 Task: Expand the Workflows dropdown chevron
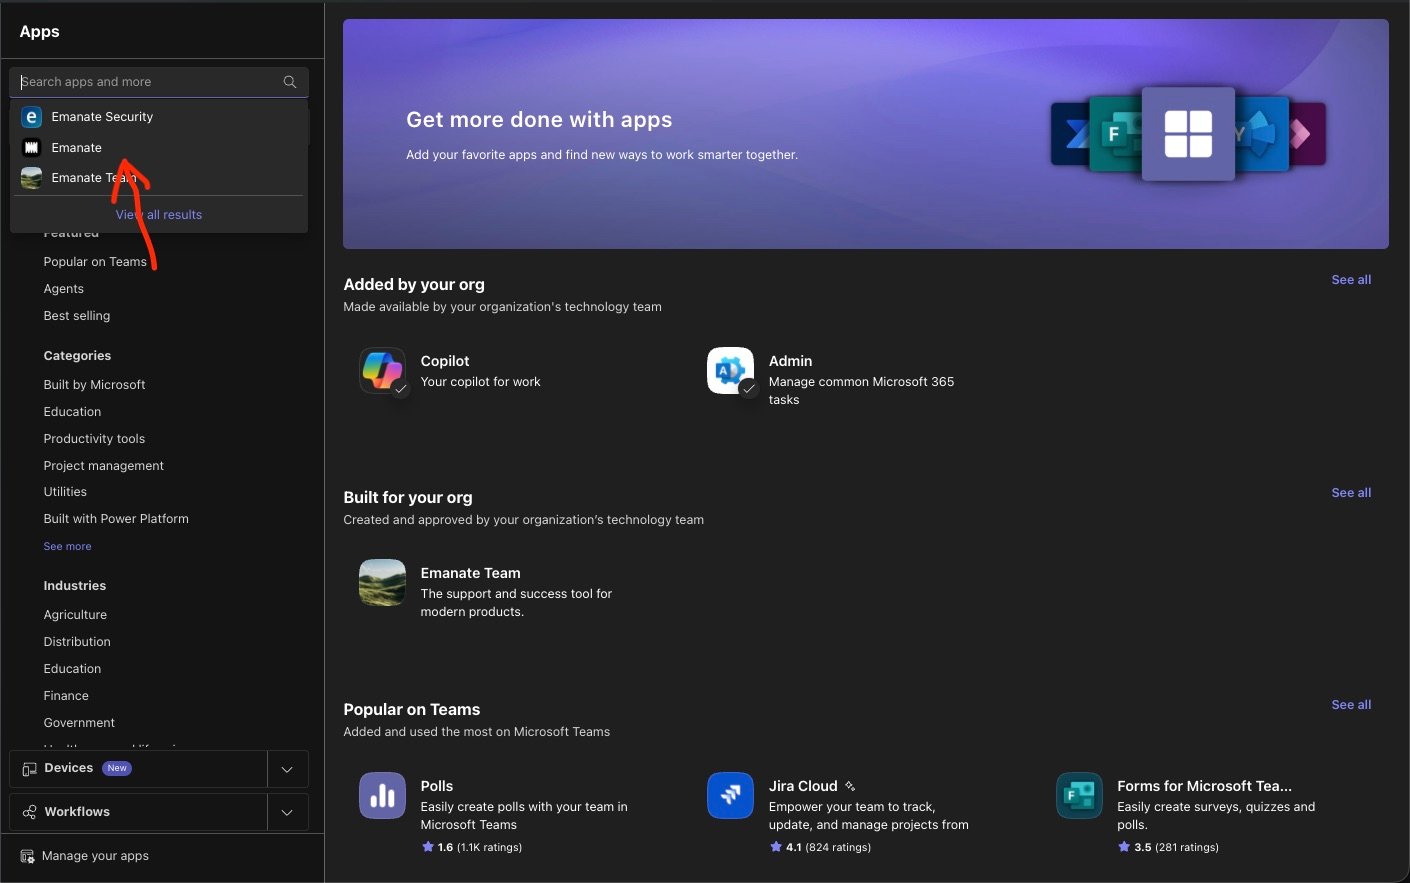[x=287, y=812]
